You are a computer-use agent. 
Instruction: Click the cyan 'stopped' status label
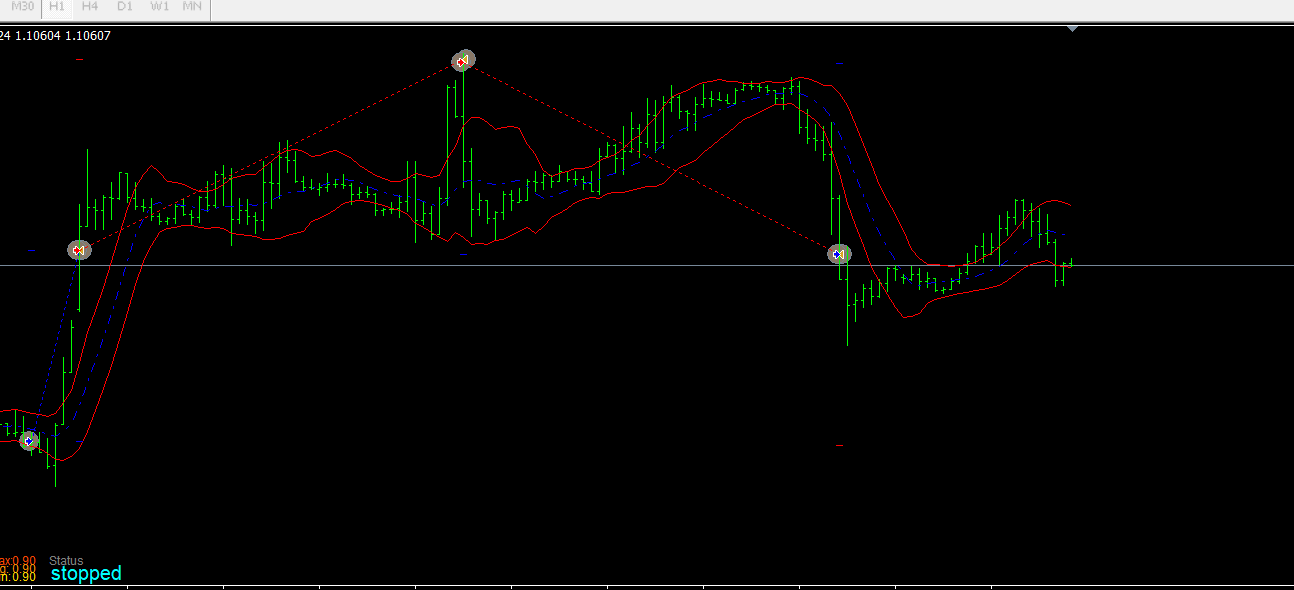pos(86,574)
